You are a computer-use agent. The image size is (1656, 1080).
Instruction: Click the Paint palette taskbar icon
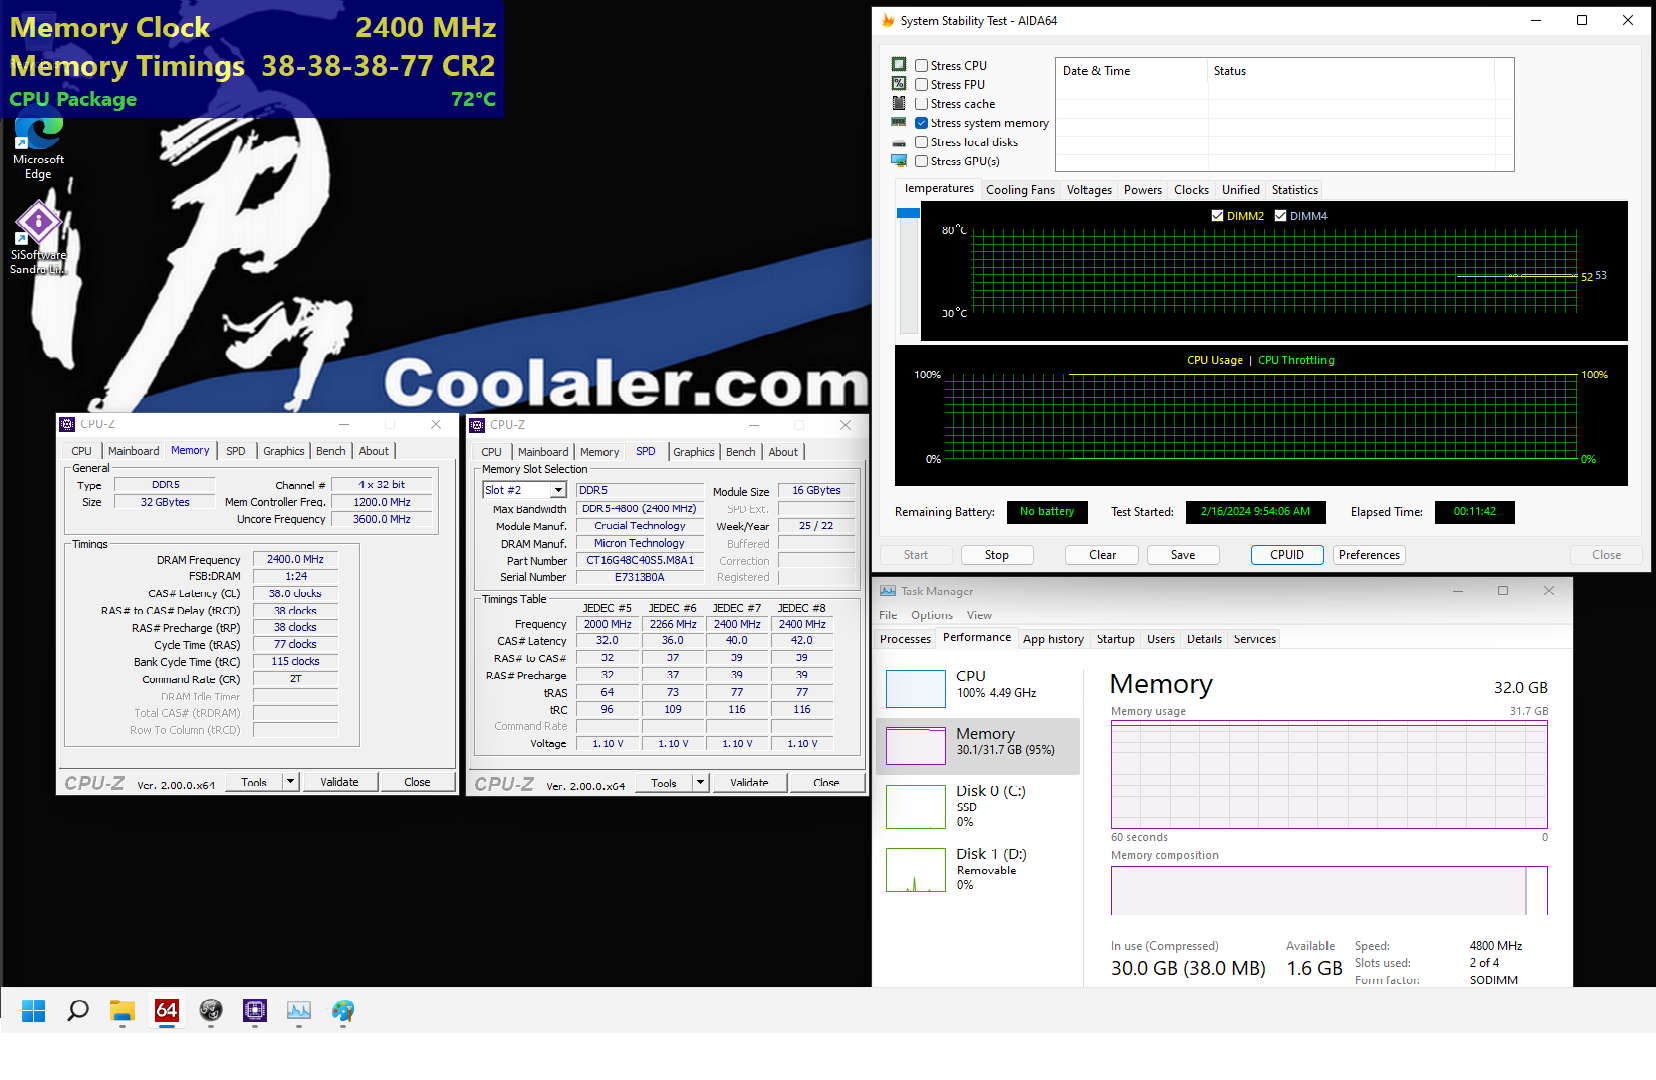coord(343,1011)
